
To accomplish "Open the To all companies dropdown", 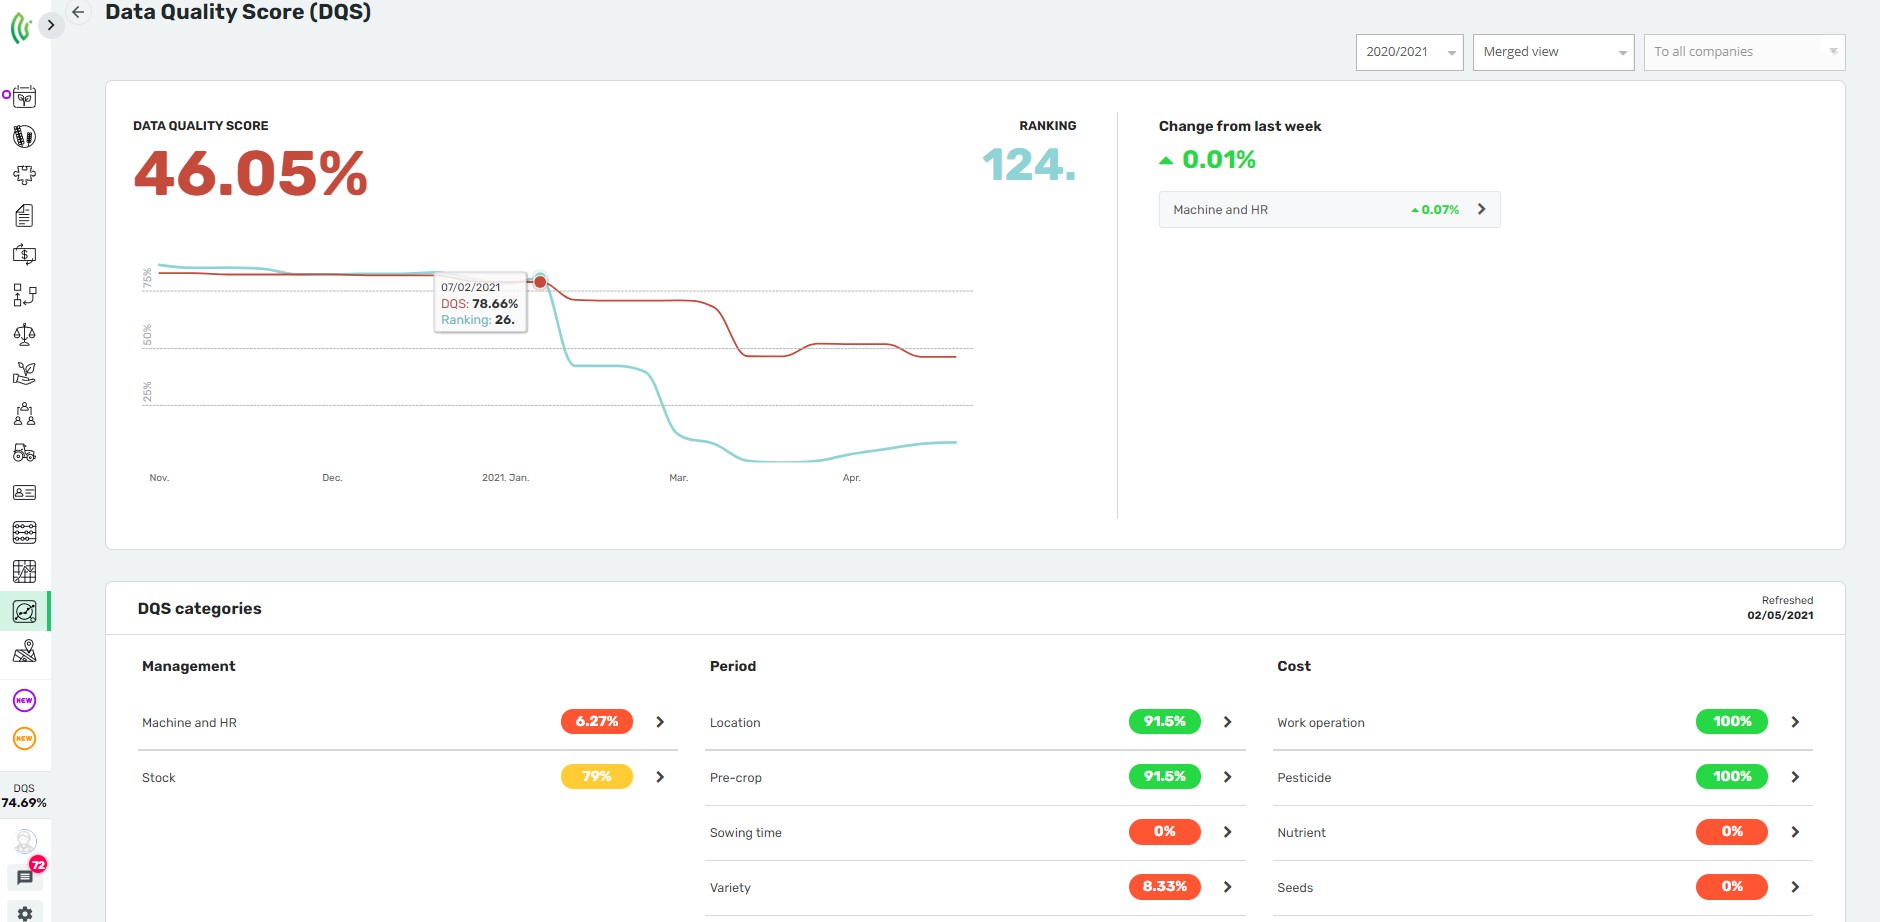I will coord(1743,52).
